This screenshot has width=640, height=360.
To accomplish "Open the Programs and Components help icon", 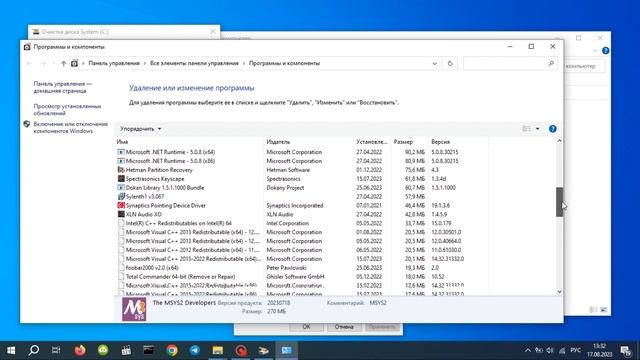I will tap(552, 129).
